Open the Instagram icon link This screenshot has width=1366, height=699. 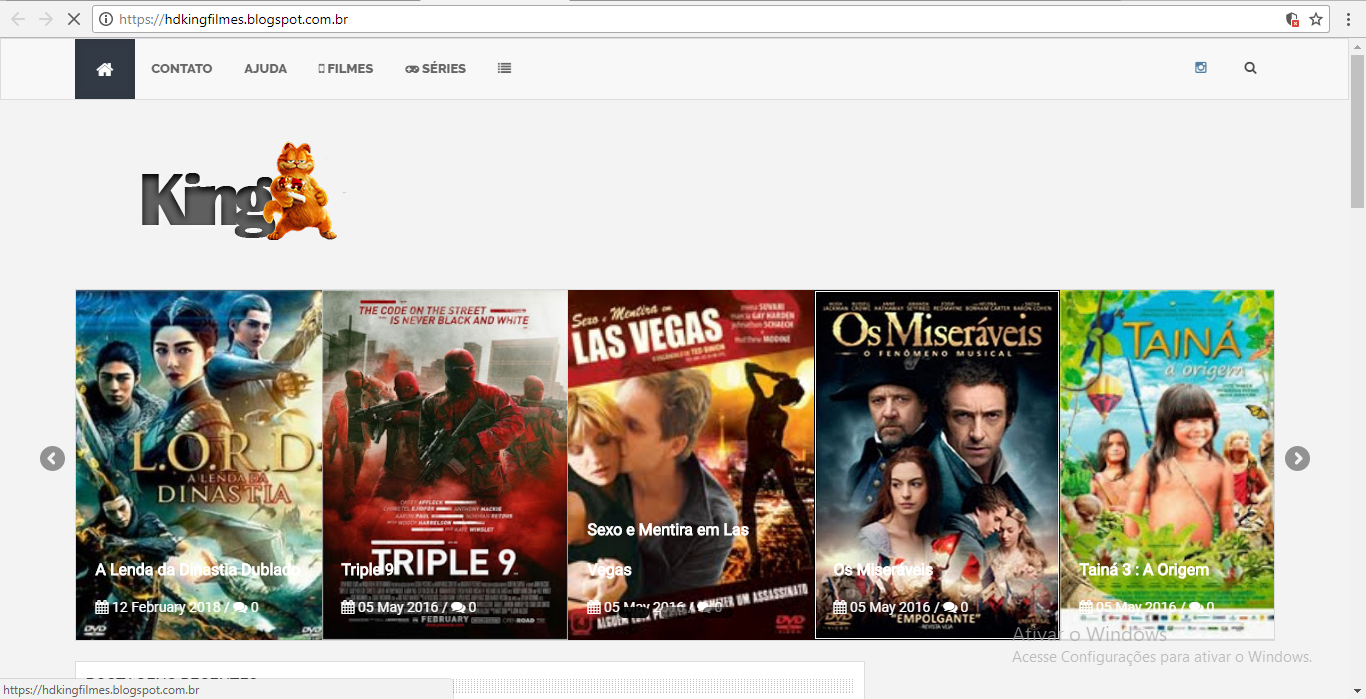coord(1201,68)
